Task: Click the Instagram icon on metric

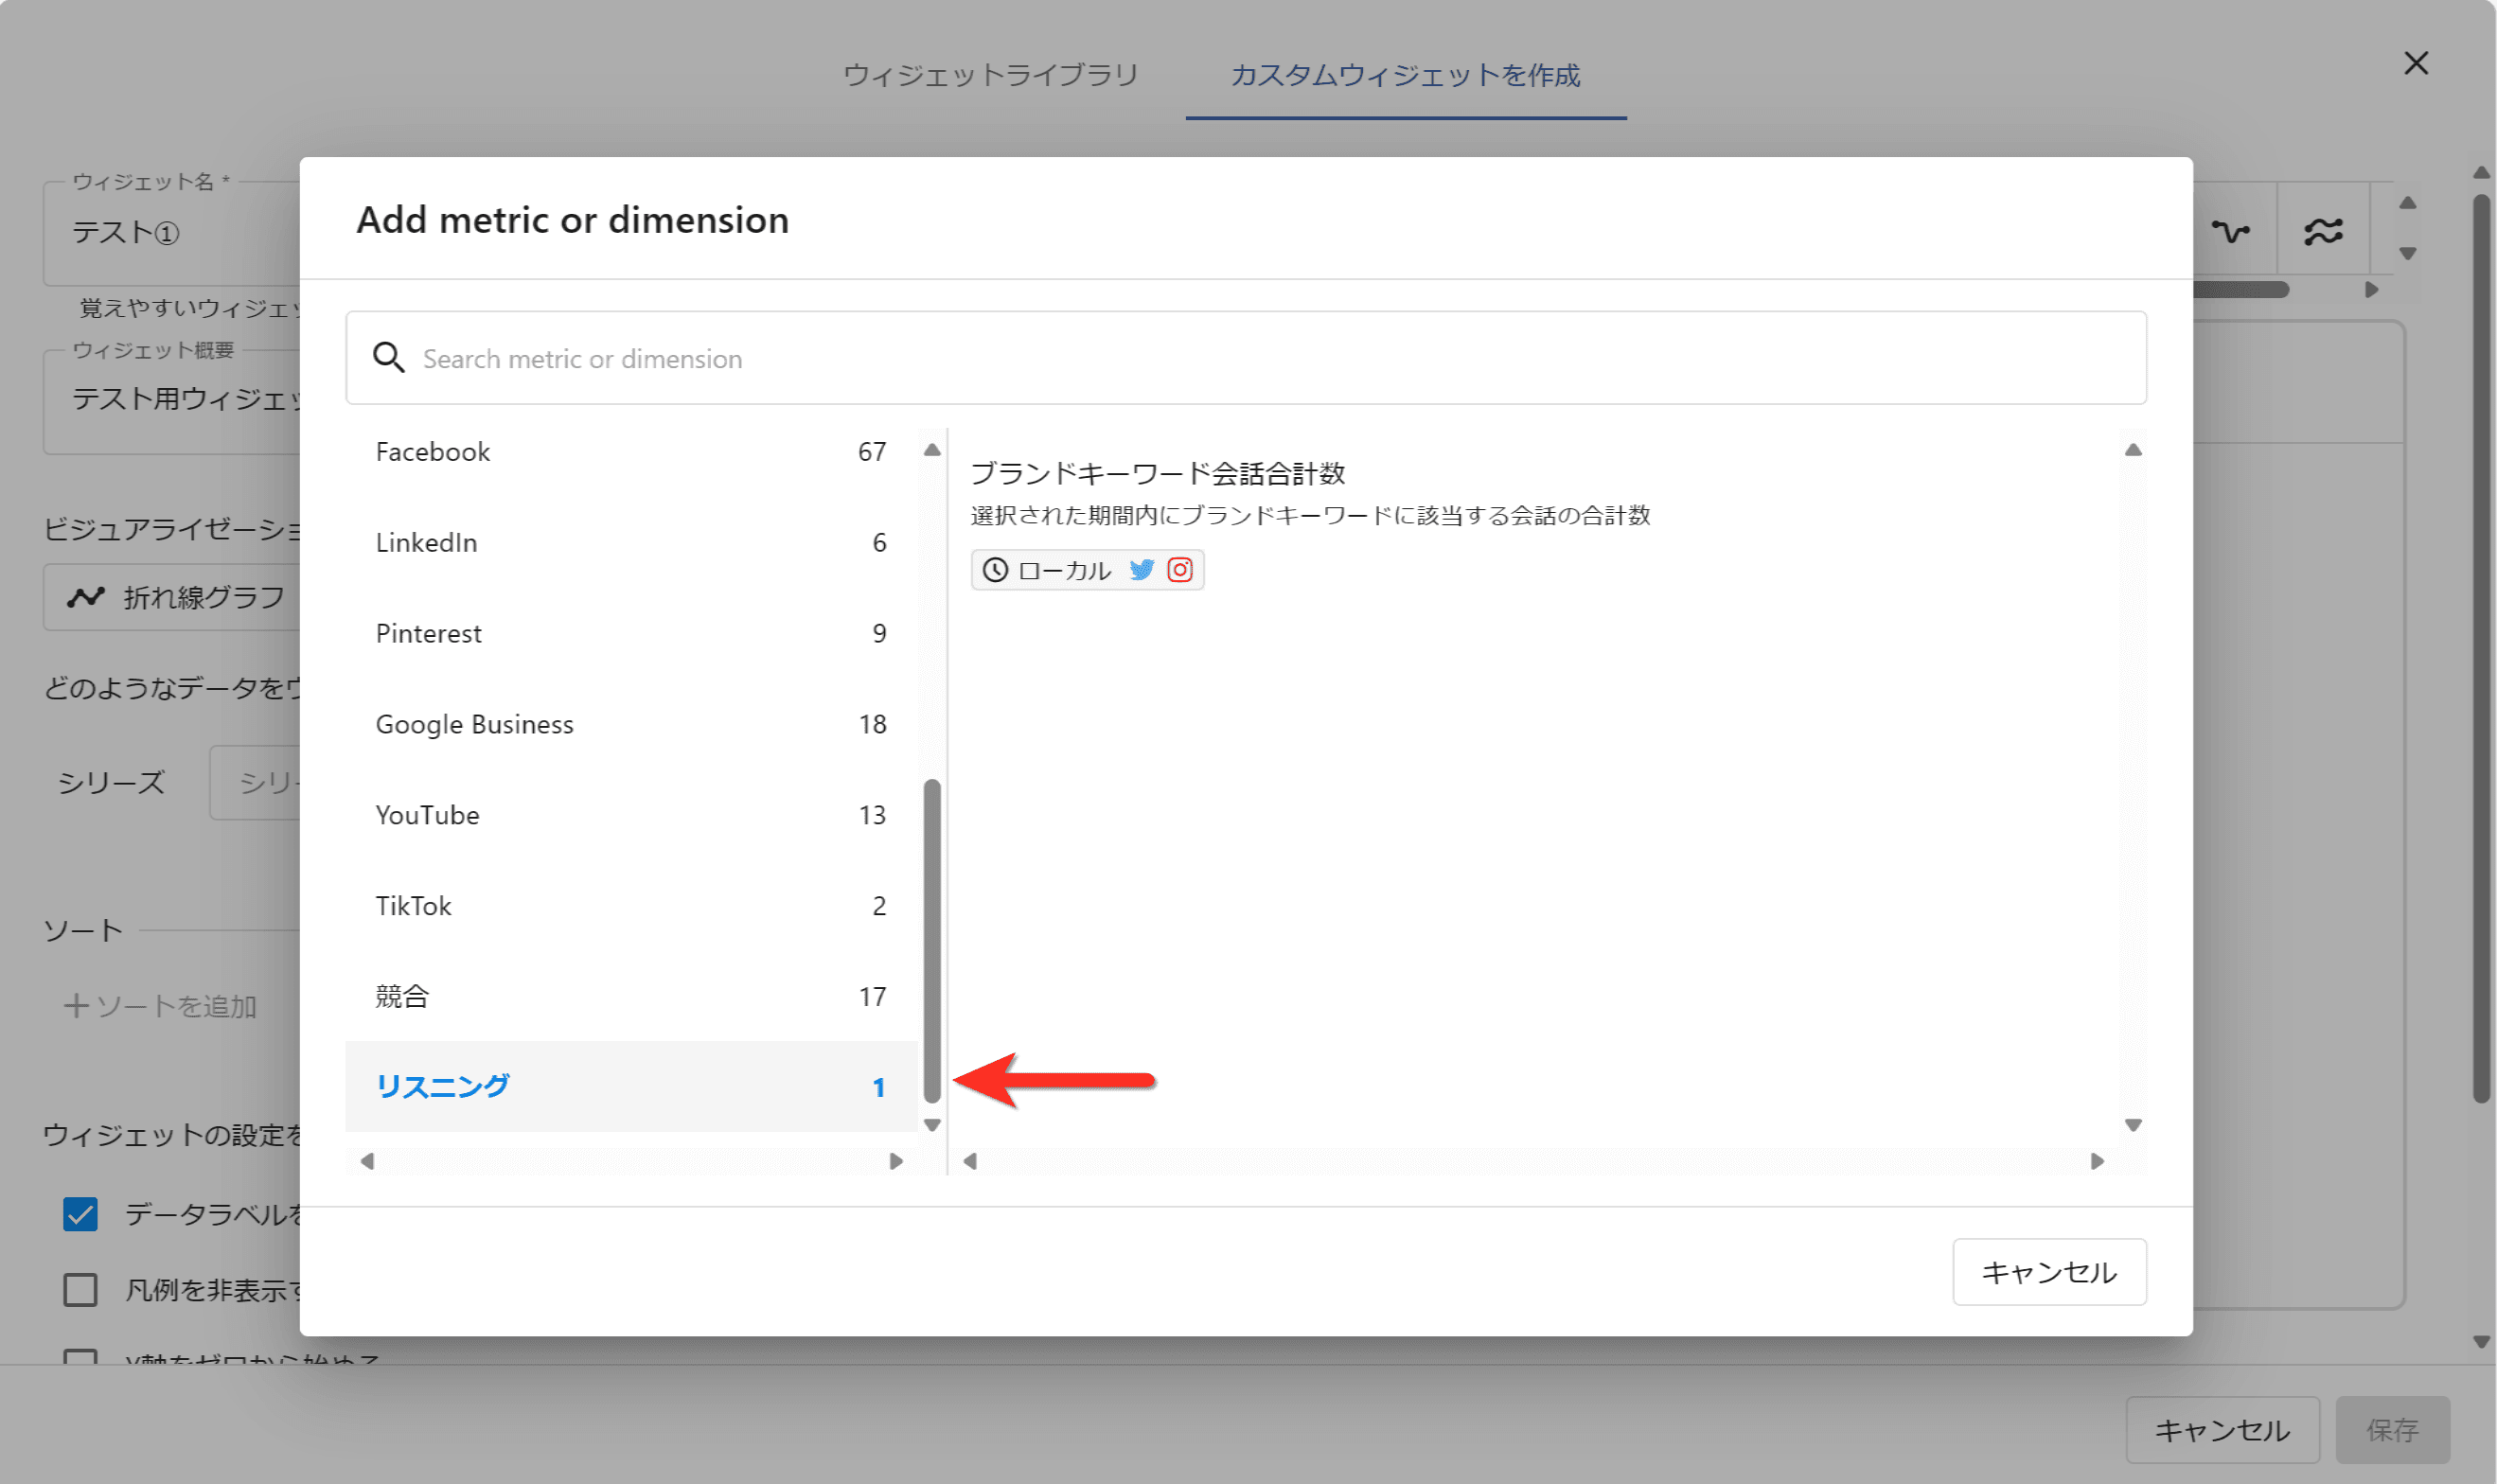Action: point(1180,570)
